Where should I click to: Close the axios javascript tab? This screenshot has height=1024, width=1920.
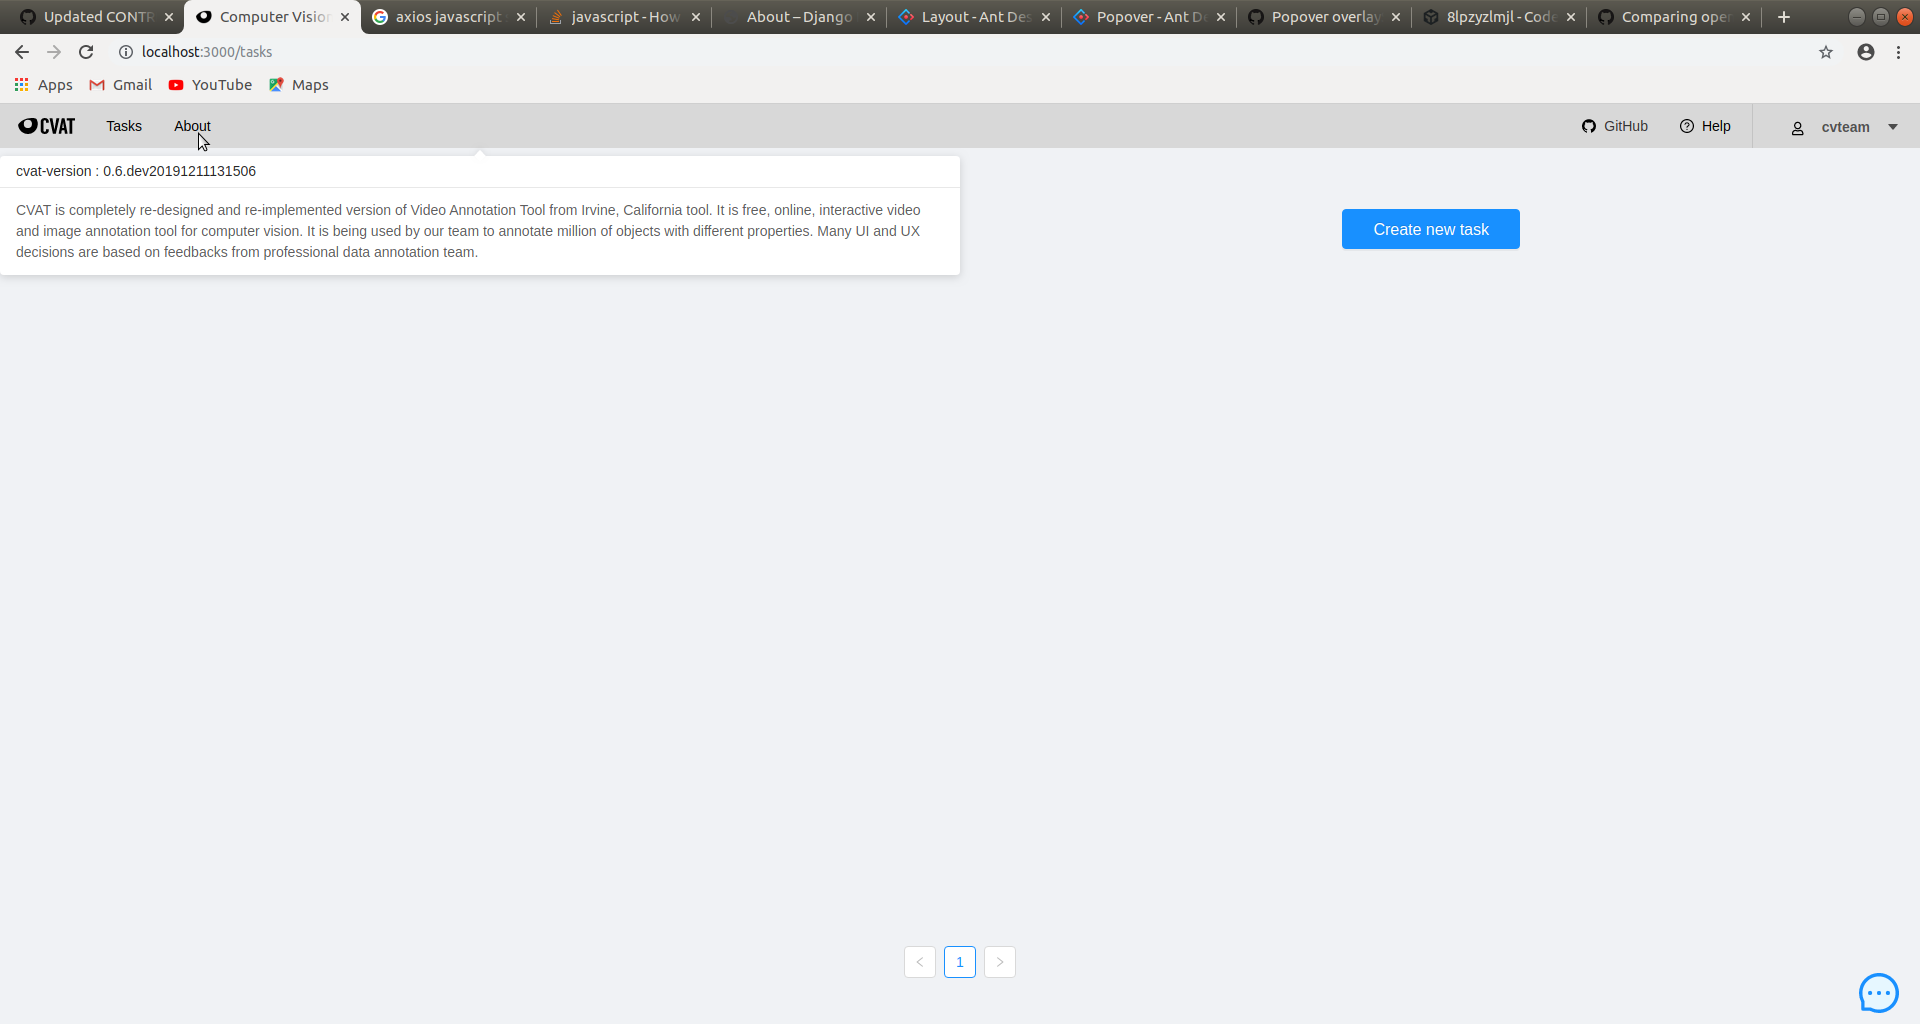(521, 17)
